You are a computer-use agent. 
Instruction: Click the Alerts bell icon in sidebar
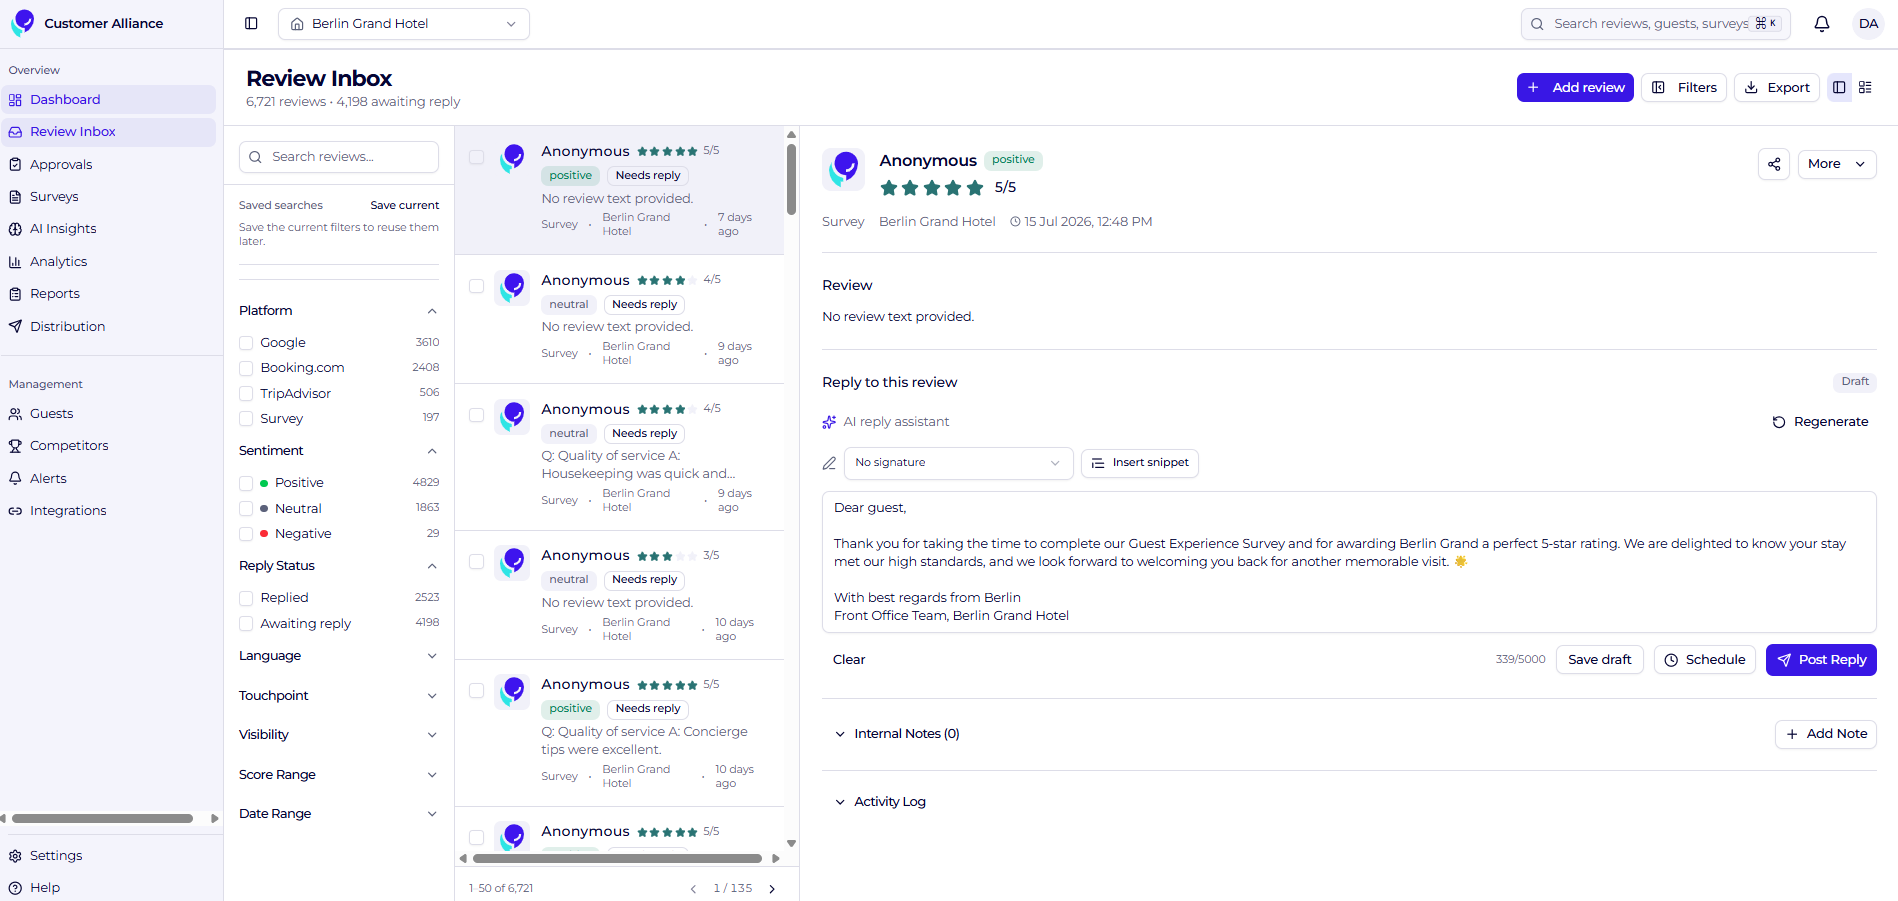click(x=15, y=479)
